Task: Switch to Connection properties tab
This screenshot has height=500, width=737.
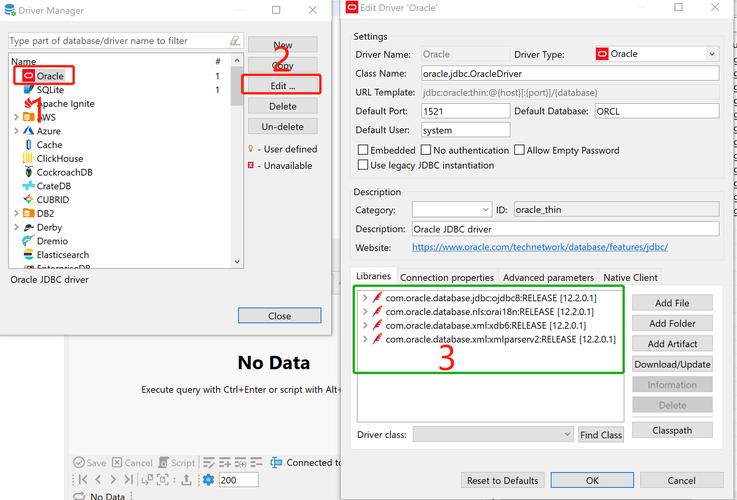Action: (x=446, y=277)
